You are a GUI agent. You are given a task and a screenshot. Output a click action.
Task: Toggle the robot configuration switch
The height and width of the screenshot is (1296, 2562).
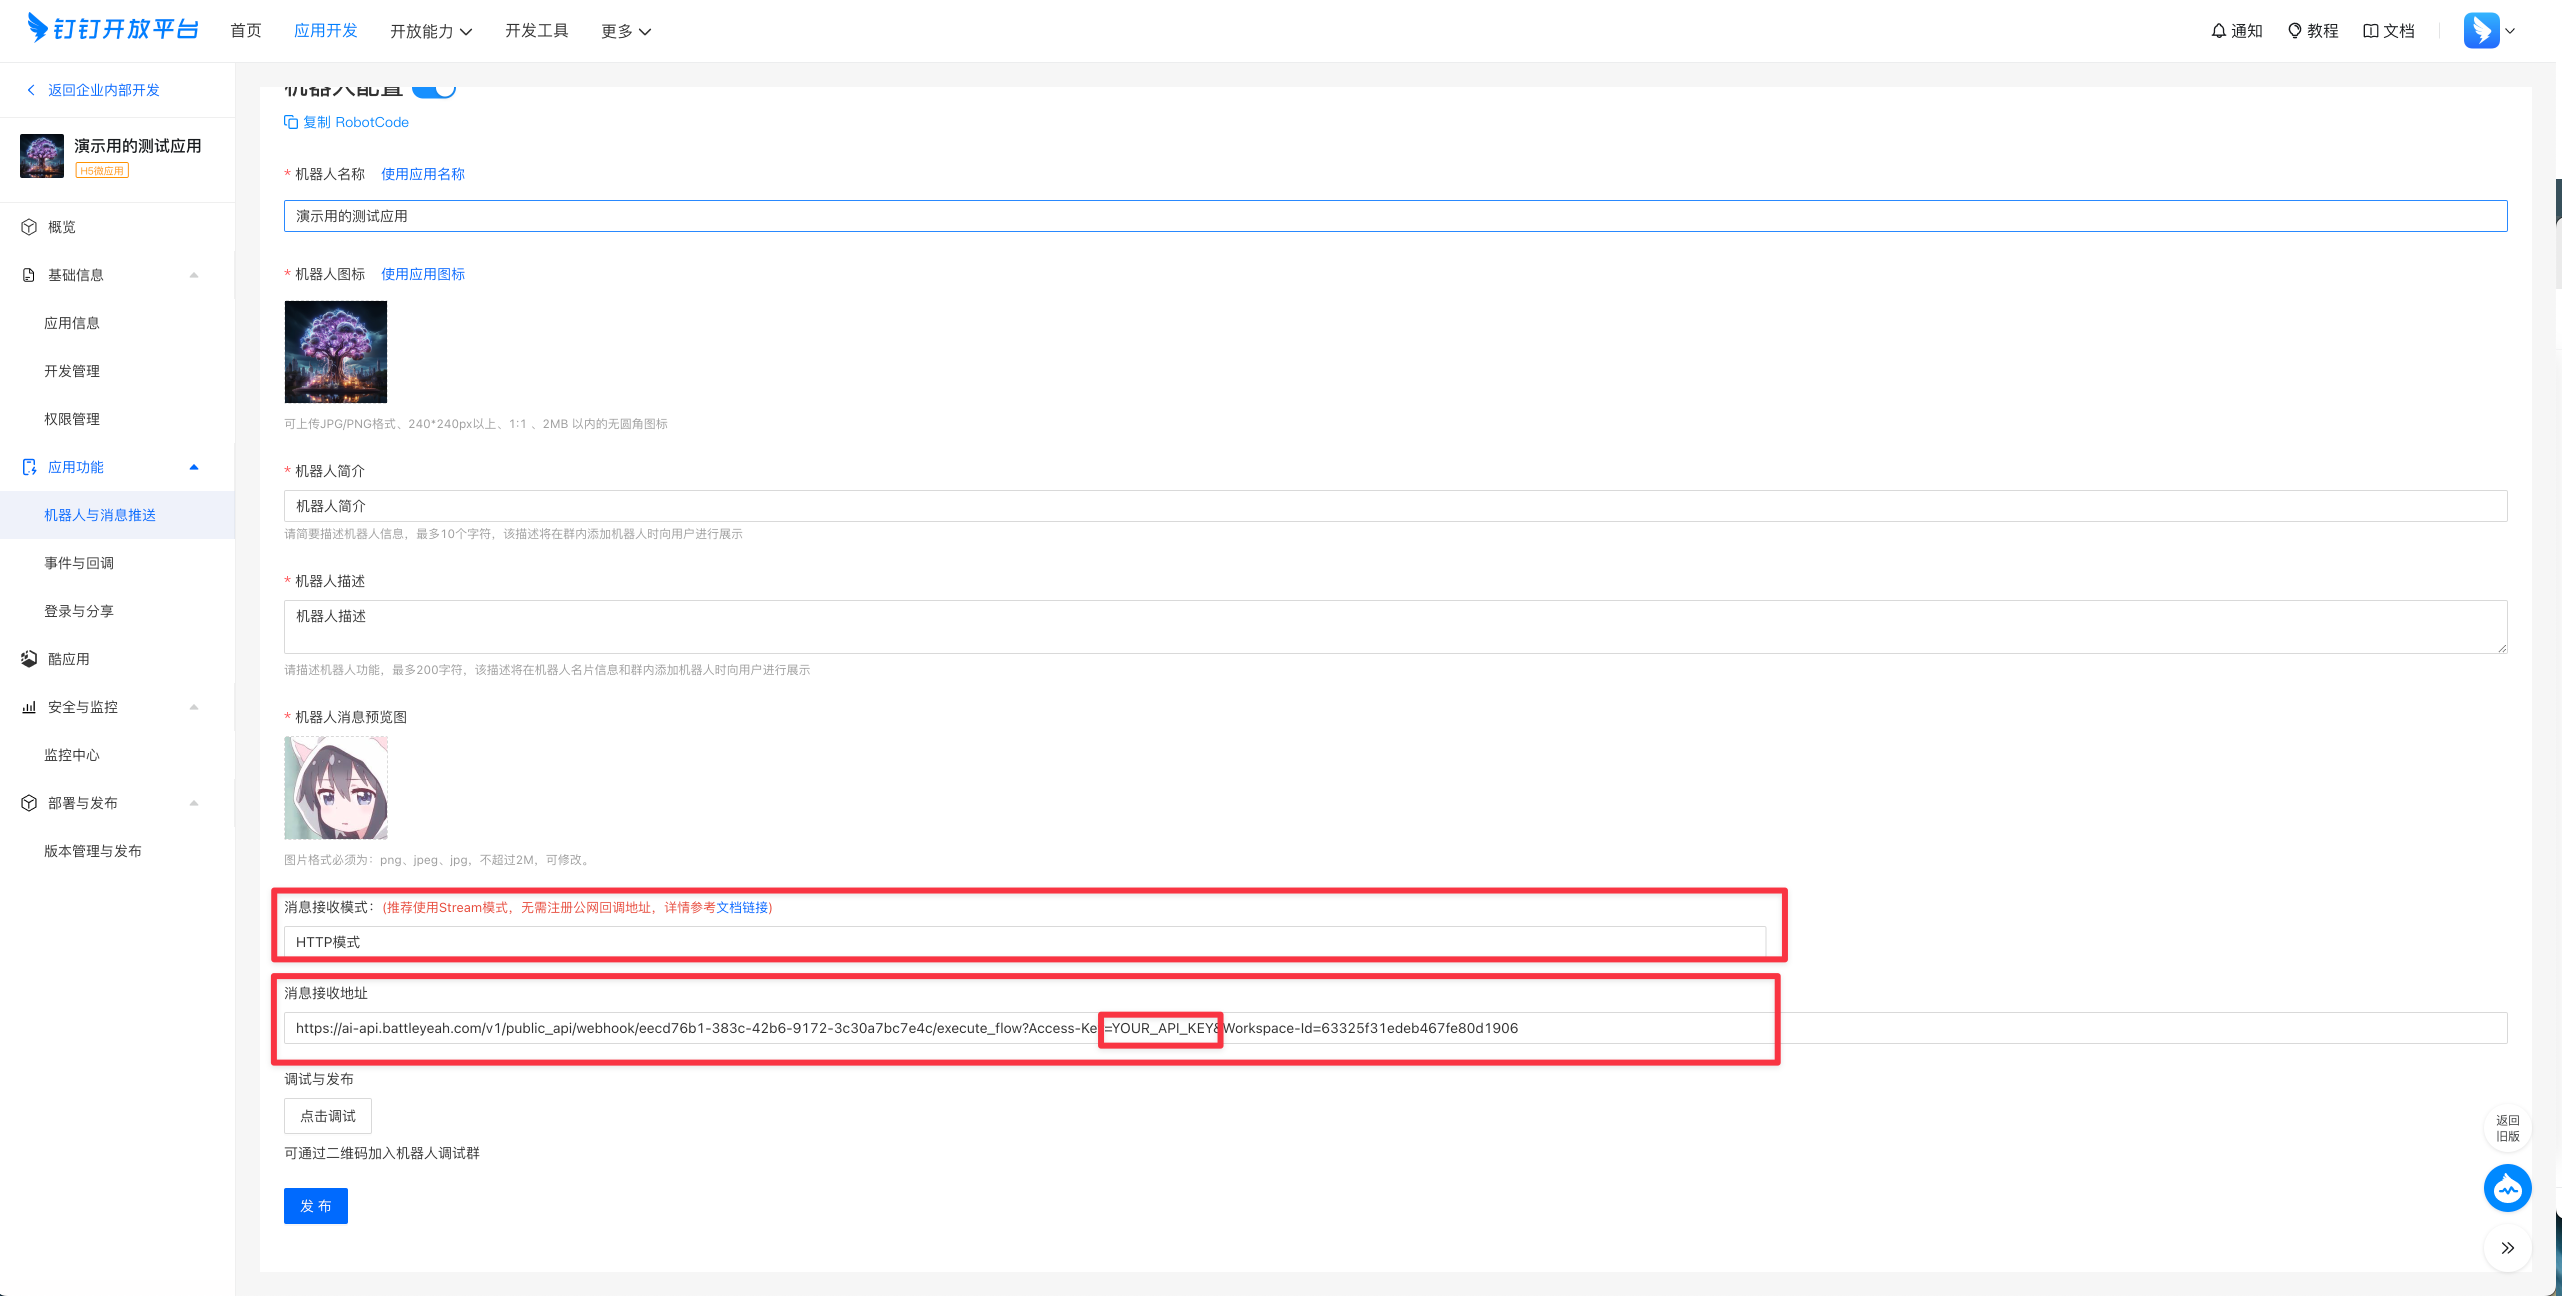[435, 90]
